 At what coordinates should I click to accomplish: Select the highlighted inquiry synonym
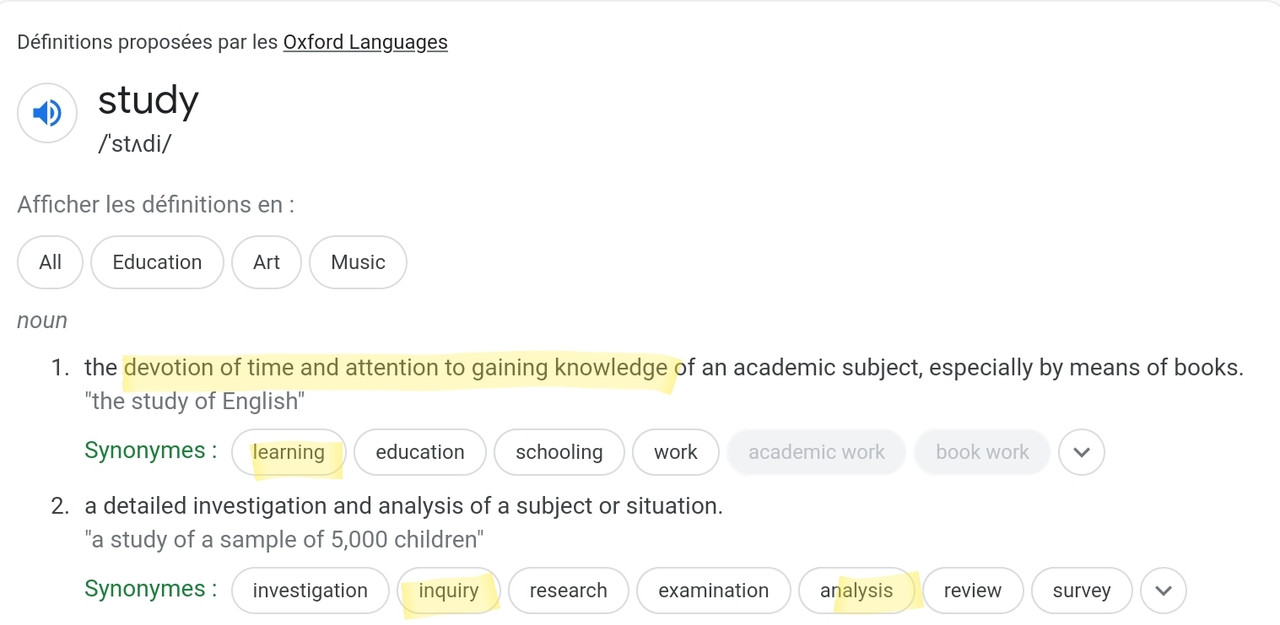448,590
